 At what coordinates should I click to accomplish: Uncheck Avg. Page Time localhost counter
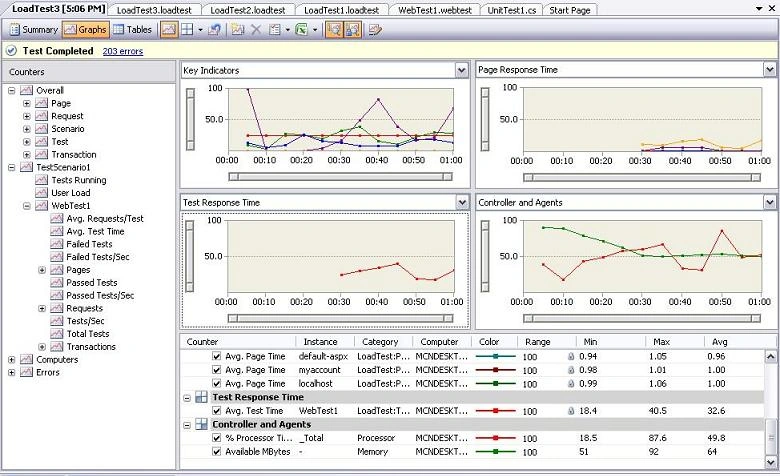216,383
